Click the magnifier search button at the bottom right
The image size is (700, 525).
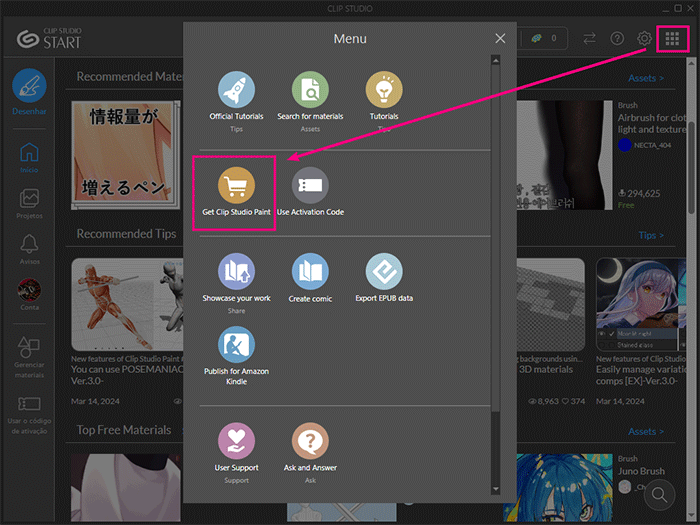click(x=660, y=494)
